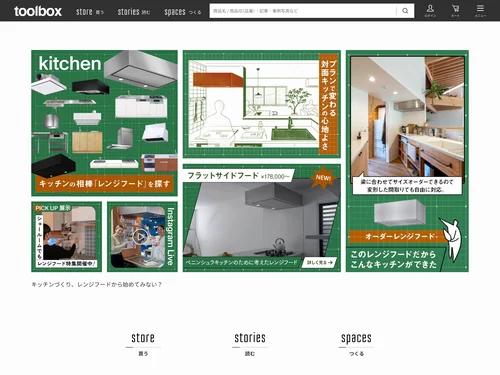The image size is (500, 375).
Task: Click the magnifier search icon
Action: pos(405,11)
